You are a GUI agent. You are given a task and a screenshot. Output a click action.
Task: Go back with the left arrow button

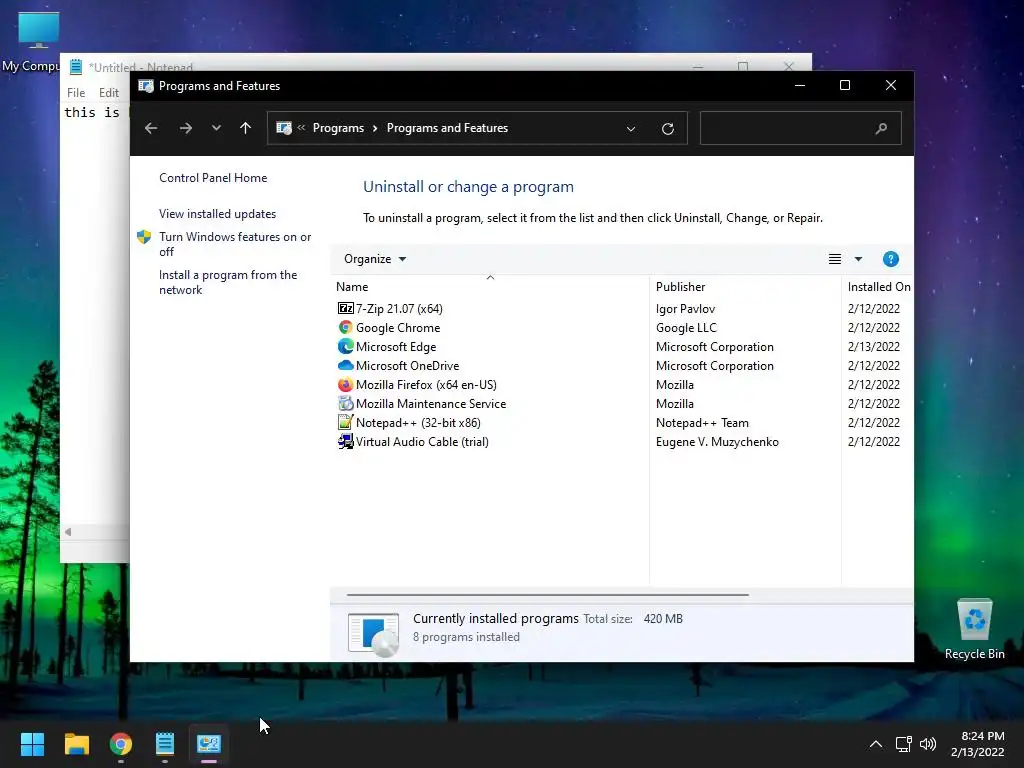(151, 128)
